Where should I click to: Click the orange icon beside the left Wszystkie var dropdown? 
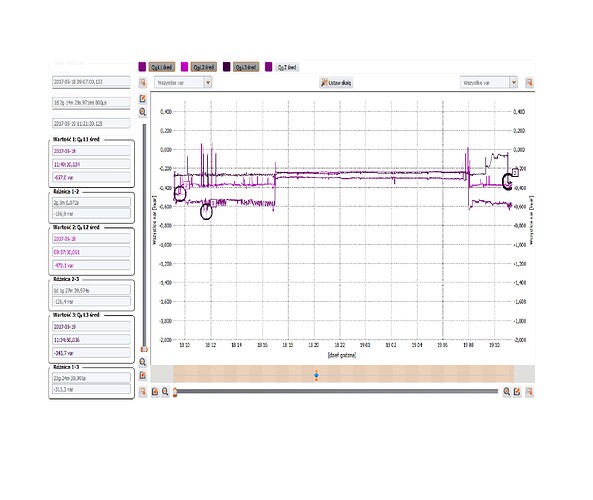pos(143,82)
